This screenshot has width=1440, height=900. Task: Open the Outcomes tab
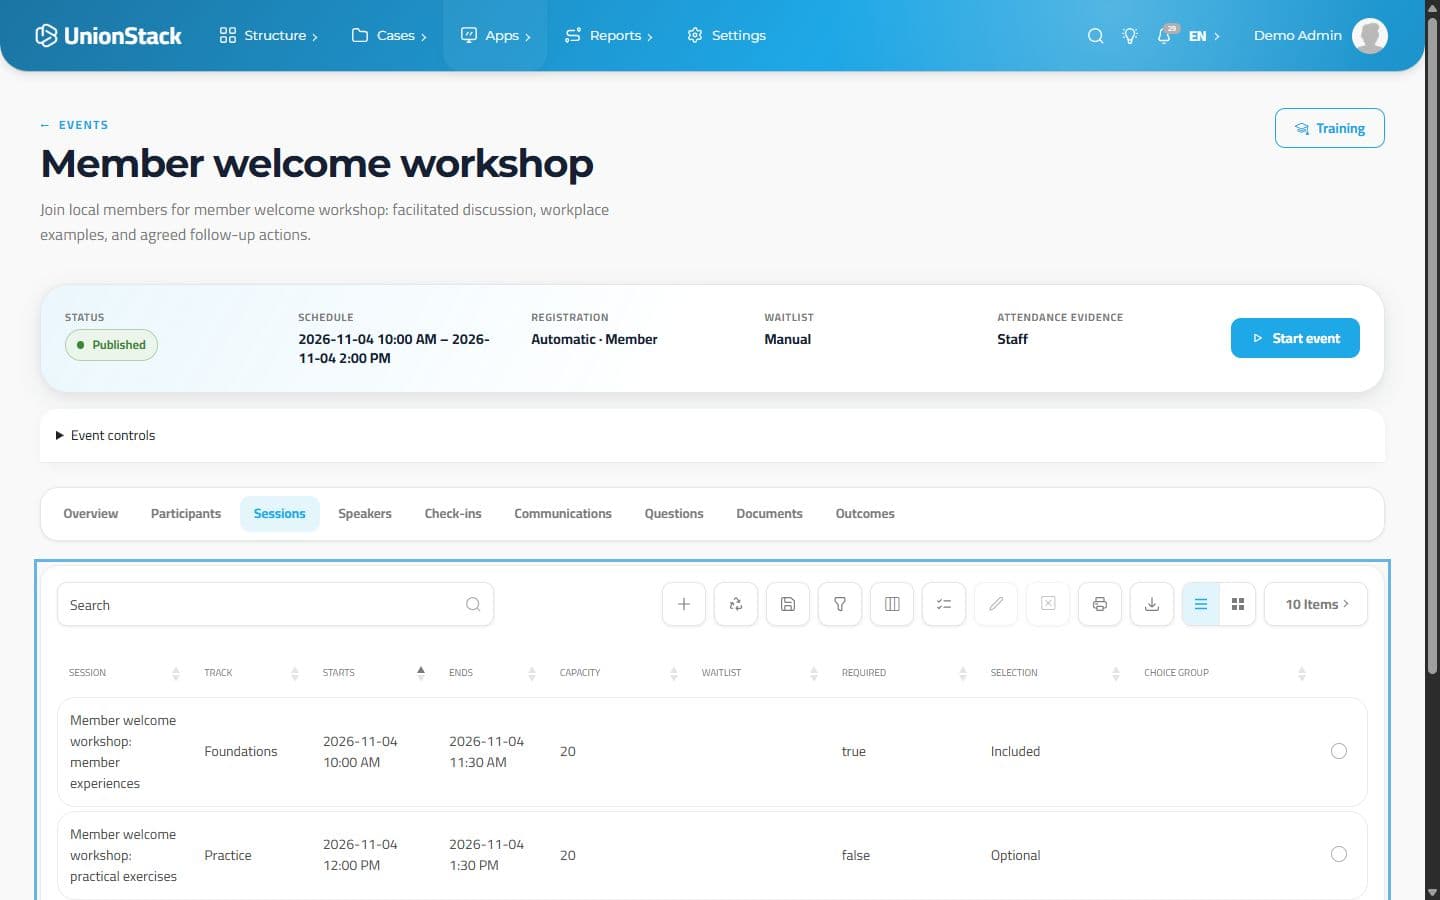coord(865,514)
